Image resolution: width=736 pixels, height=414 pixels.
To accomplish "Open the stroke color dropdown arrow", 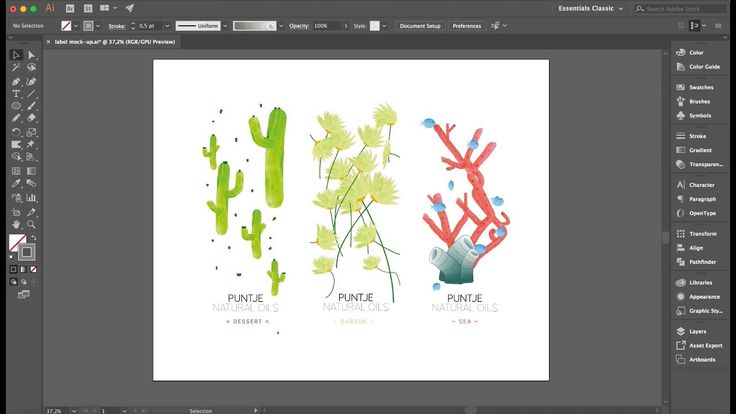I will pos(98,26).
